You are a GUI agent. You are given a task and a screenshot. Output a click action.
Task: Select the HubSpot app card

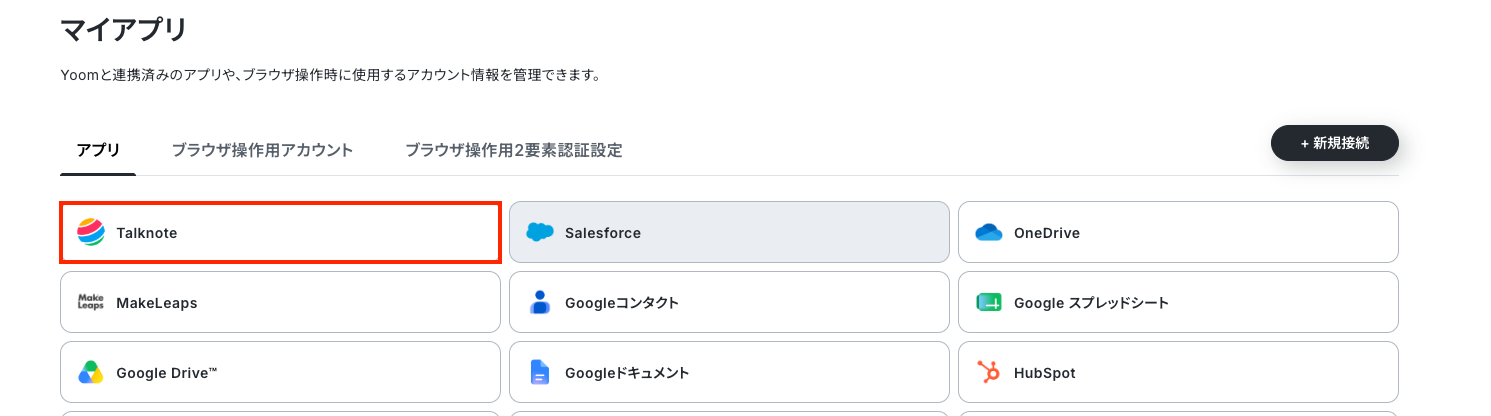(1178, 372)
